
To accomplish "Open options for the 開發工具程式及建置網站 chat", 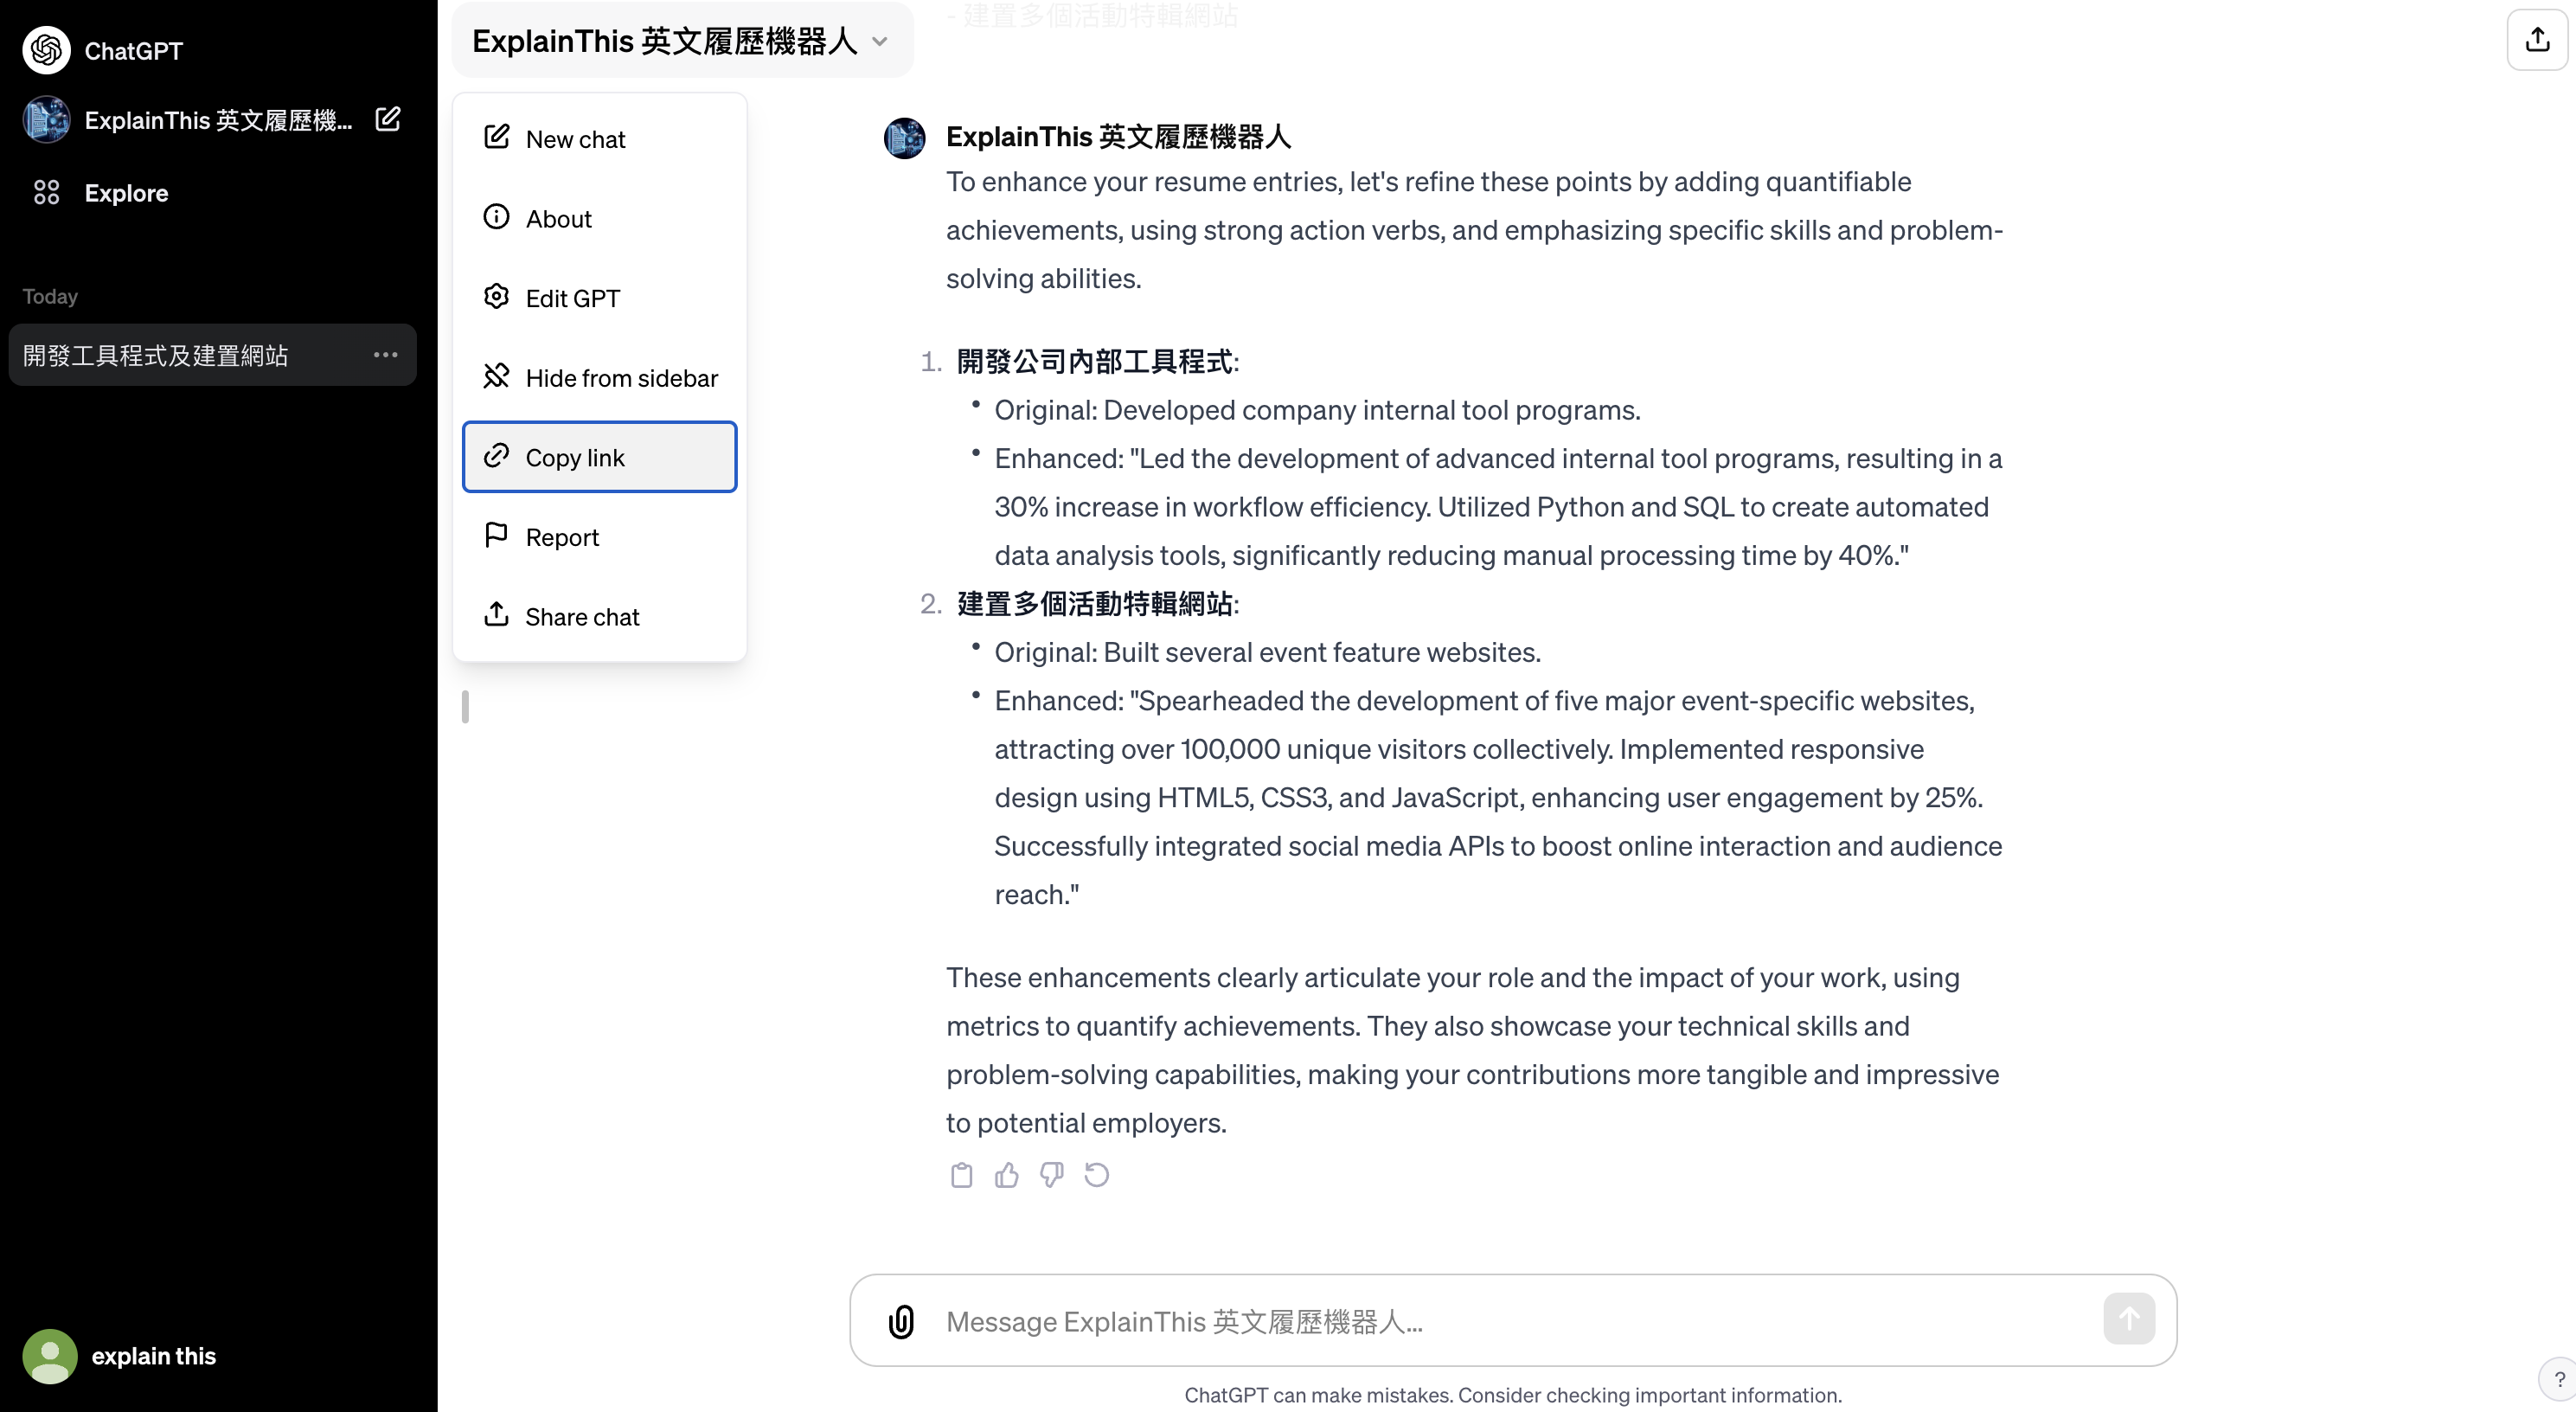I will coord(385,355).
